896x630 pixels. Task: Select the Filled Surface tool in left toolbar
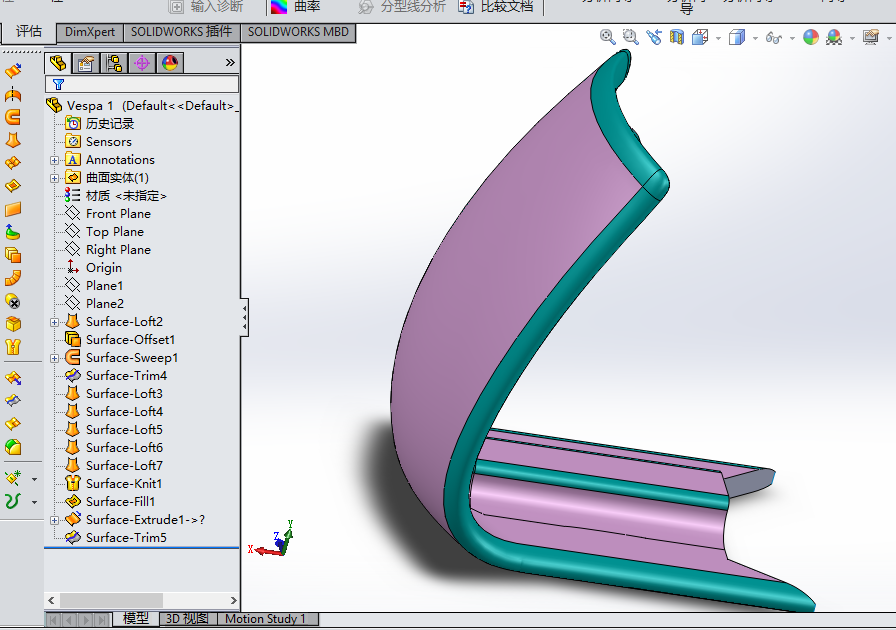point(13,186)
